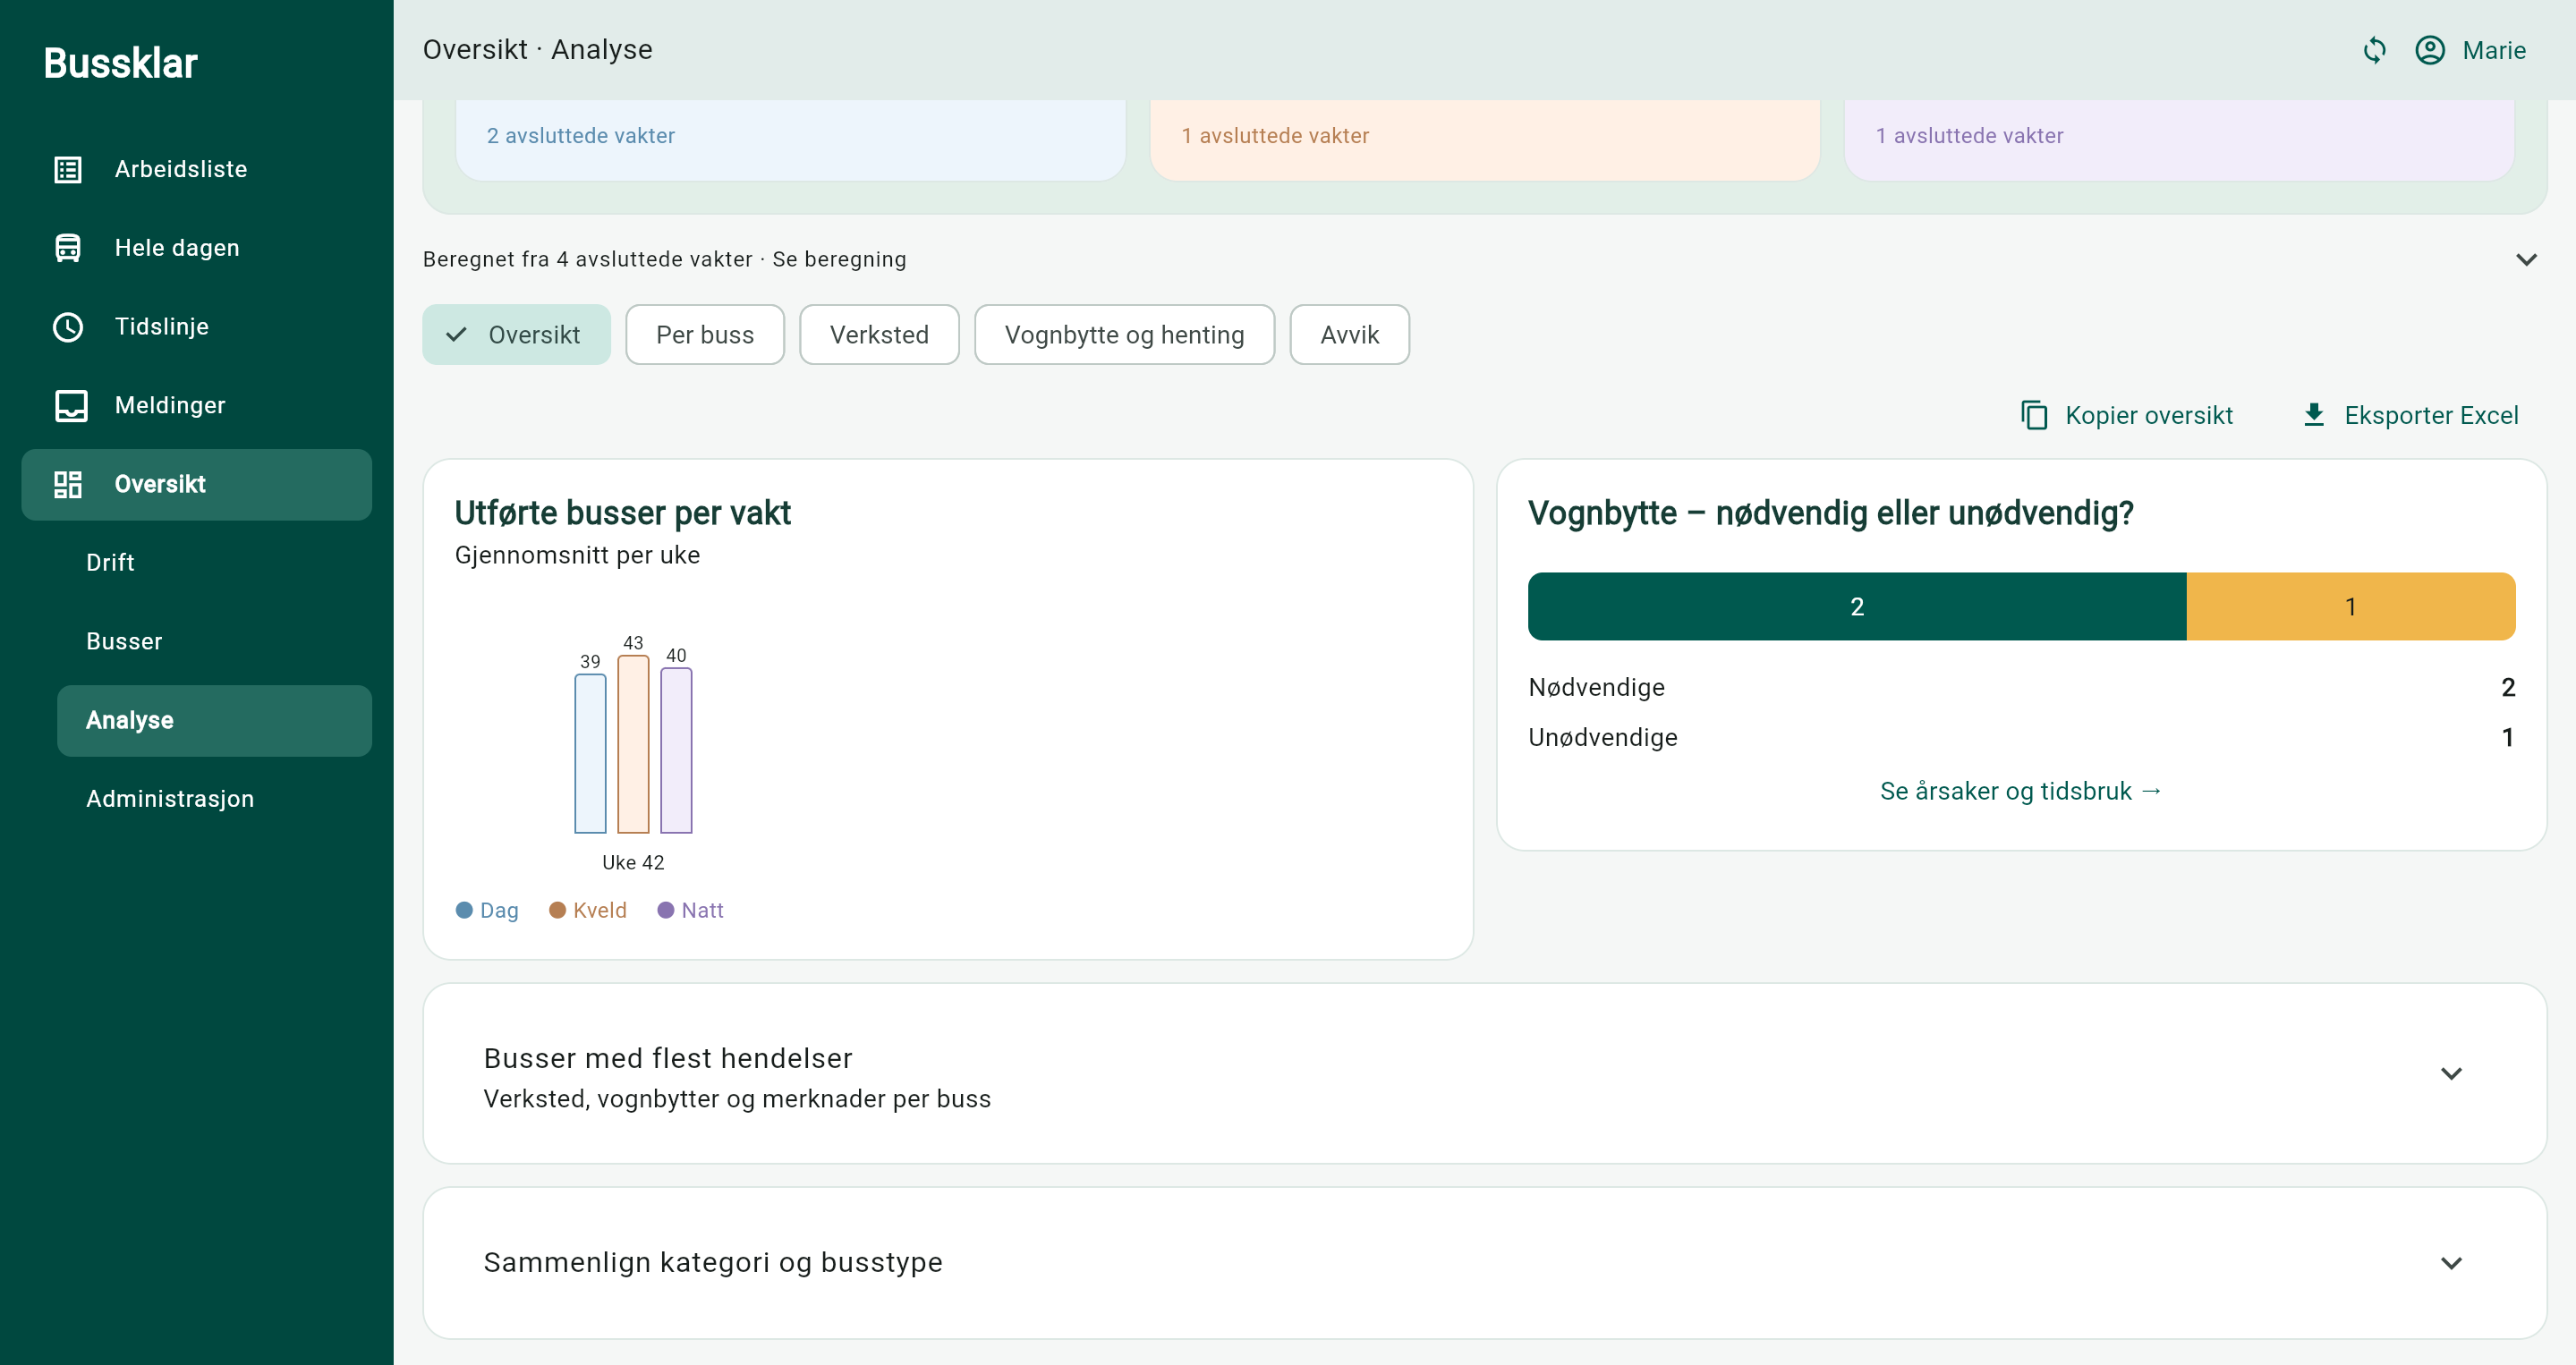Screen dimensions: 2576x1365
Task: Select the Per buss chip
Action: 705,335
